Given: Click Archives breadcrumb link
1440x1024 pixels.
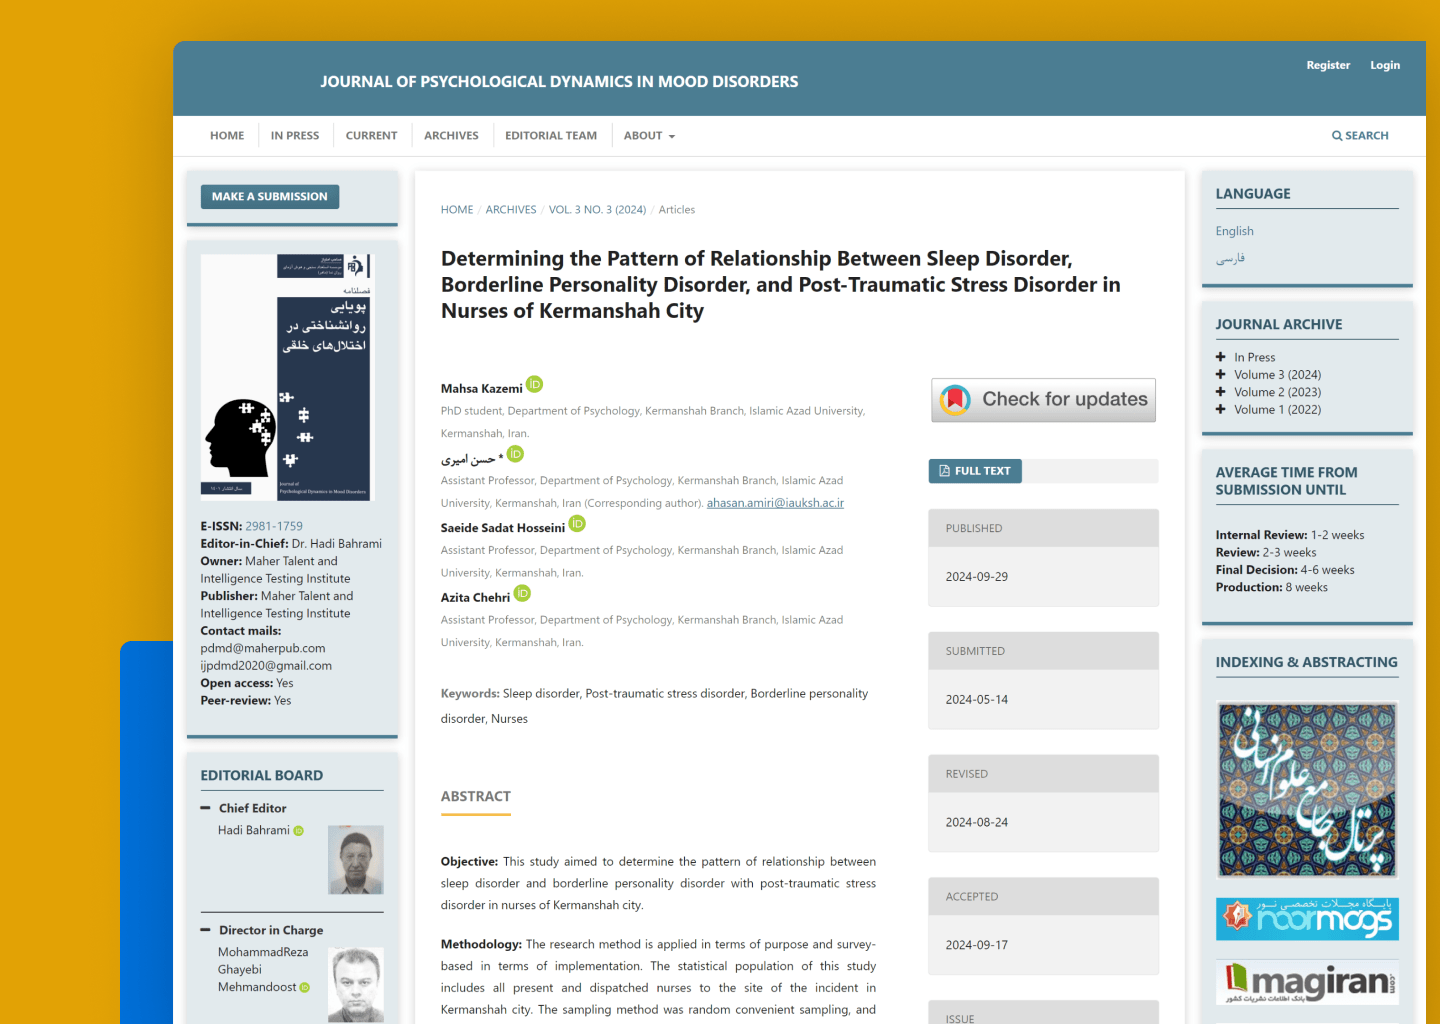Looking at the screenshot, I should pyautogui.click(x=511, y=210).
